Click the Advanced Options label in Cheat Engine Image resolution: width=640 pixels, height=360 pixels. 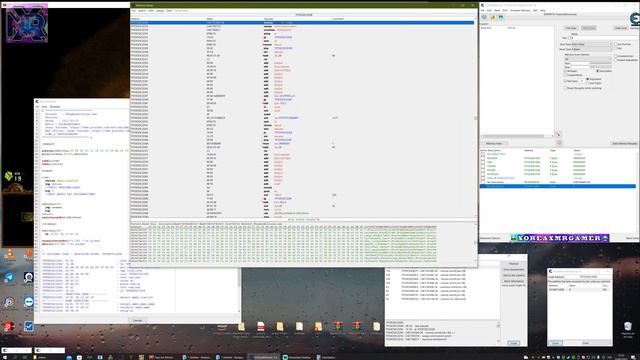coord(489,238)
